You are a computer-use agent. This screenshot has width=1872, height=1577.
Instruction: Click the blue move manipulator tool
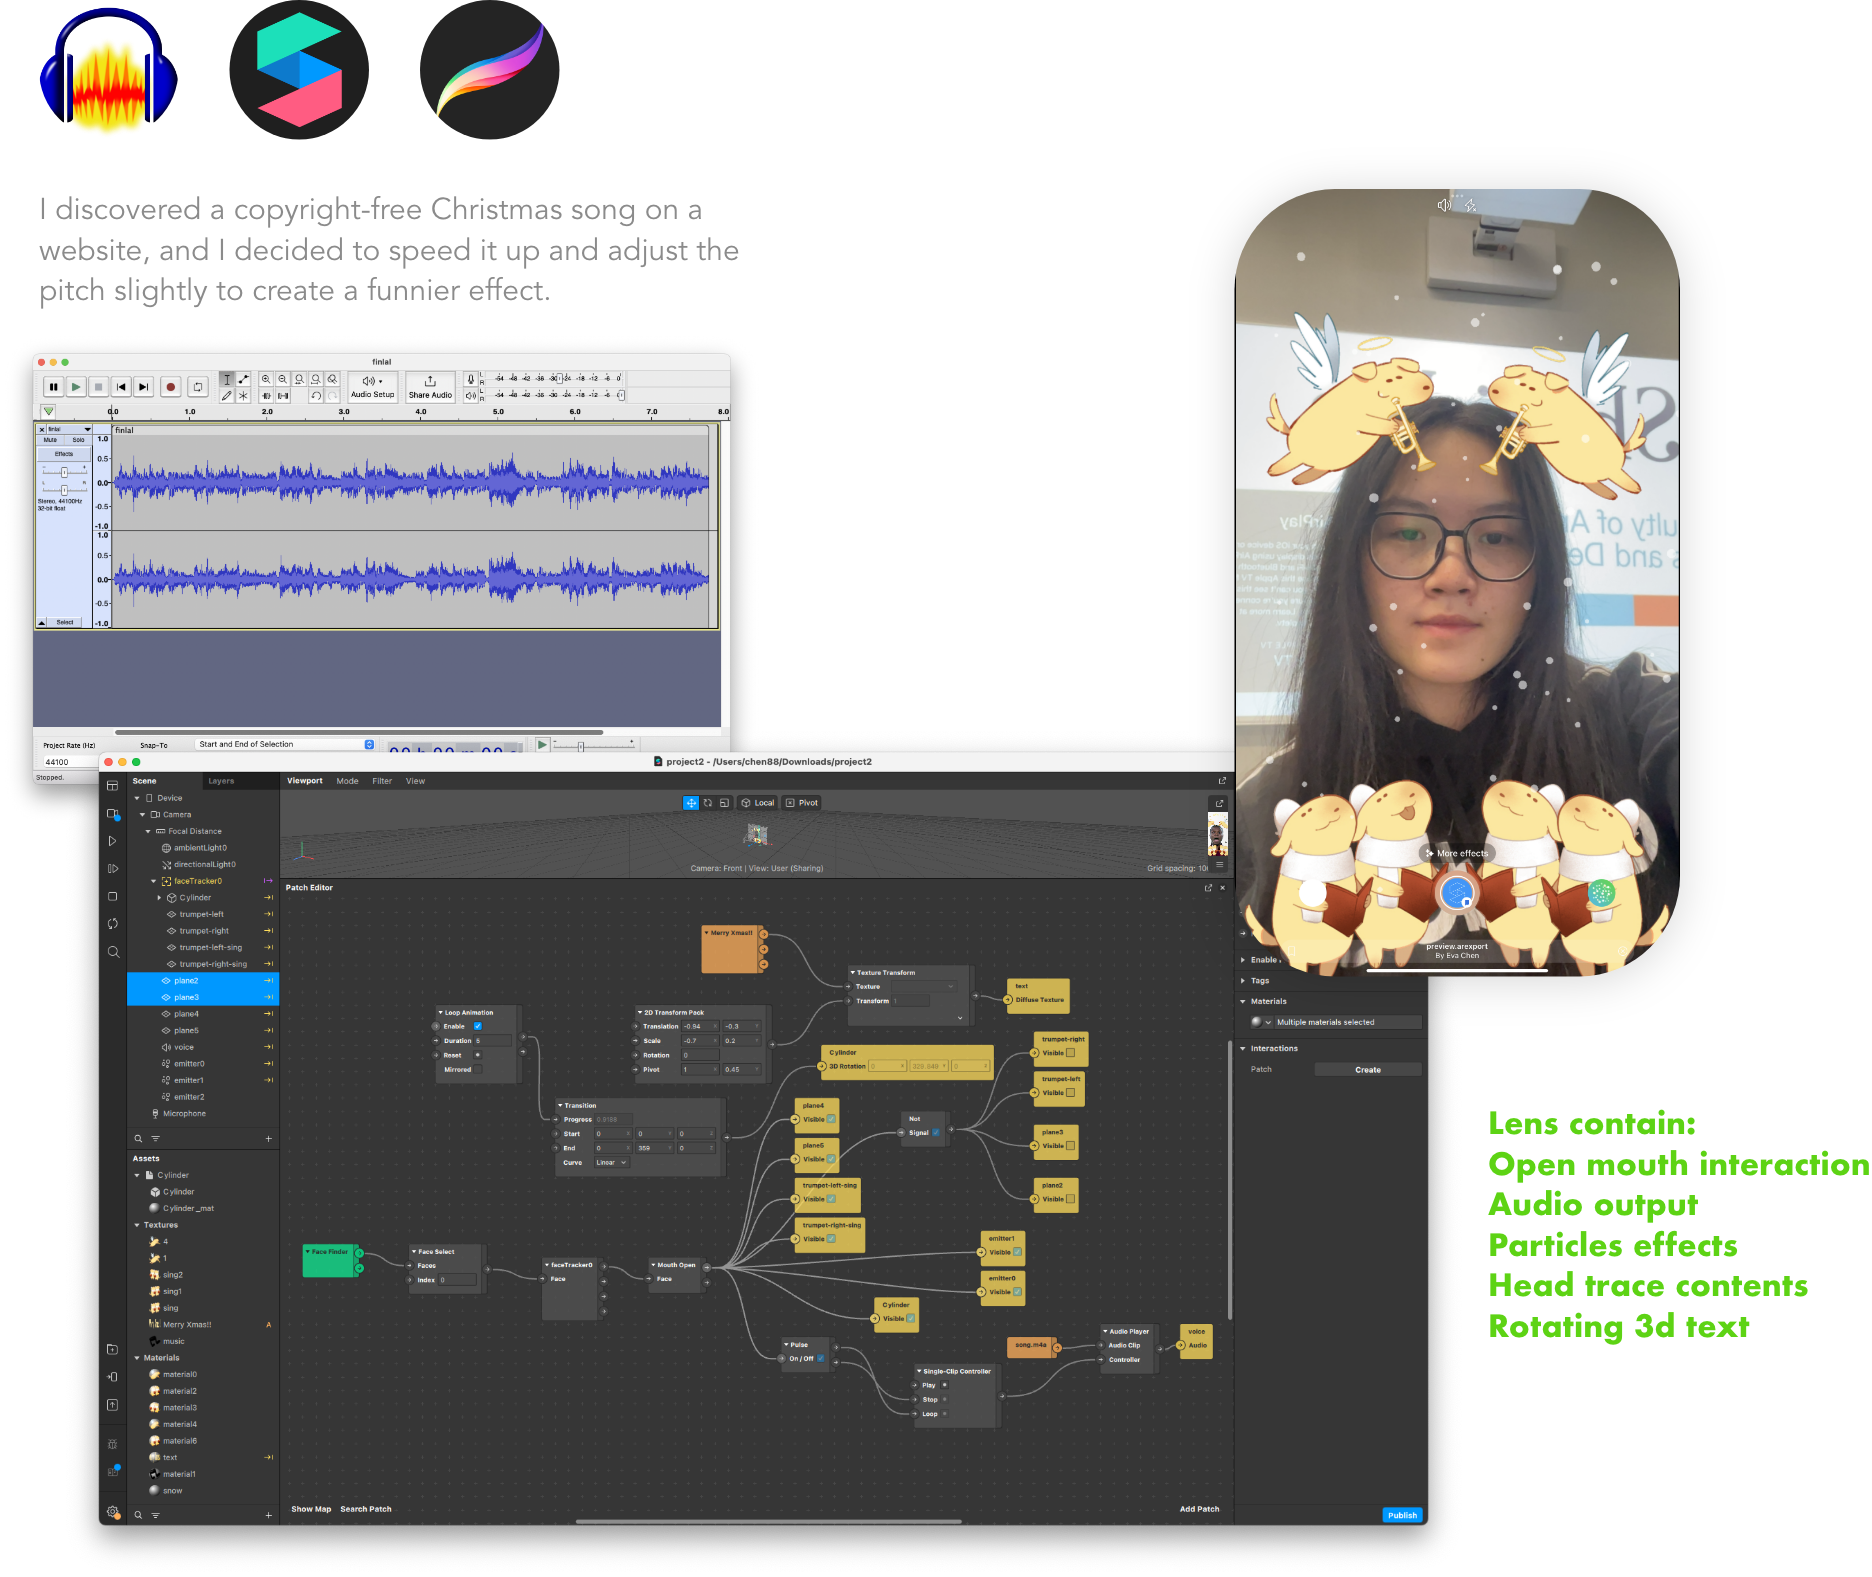point(691,803)
